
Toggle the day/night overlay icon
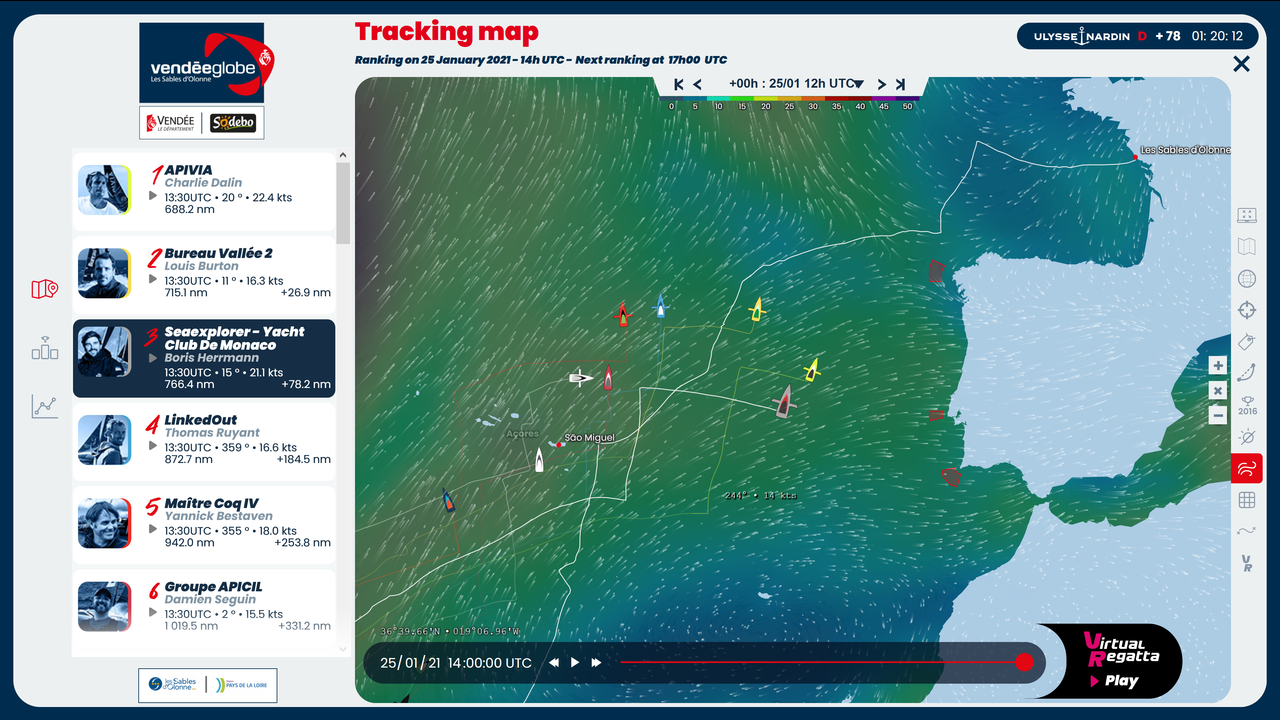tap(1246, 437)
